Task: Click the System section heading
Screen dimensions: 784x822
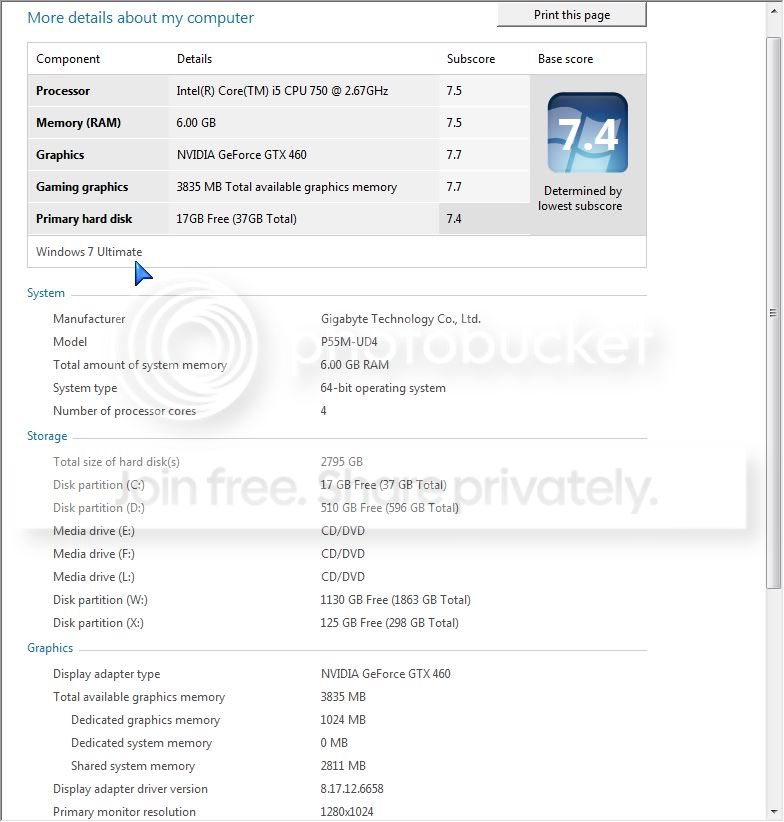Action: tap(46, 293)
